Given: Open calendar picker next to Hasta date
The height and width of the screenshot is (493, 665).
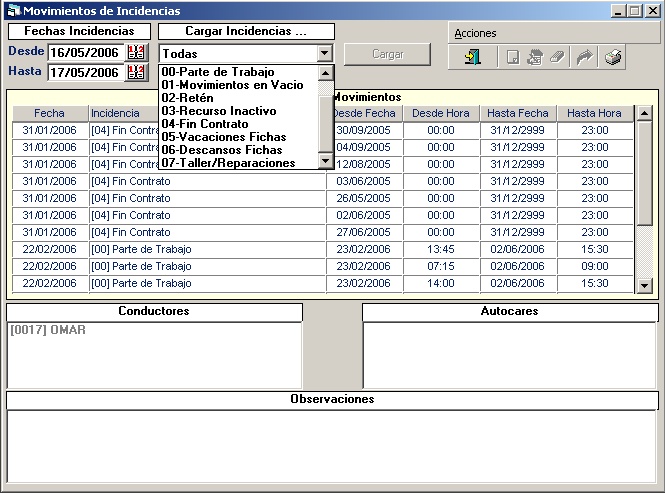Looking at the screenshot, I should (136, 72).
